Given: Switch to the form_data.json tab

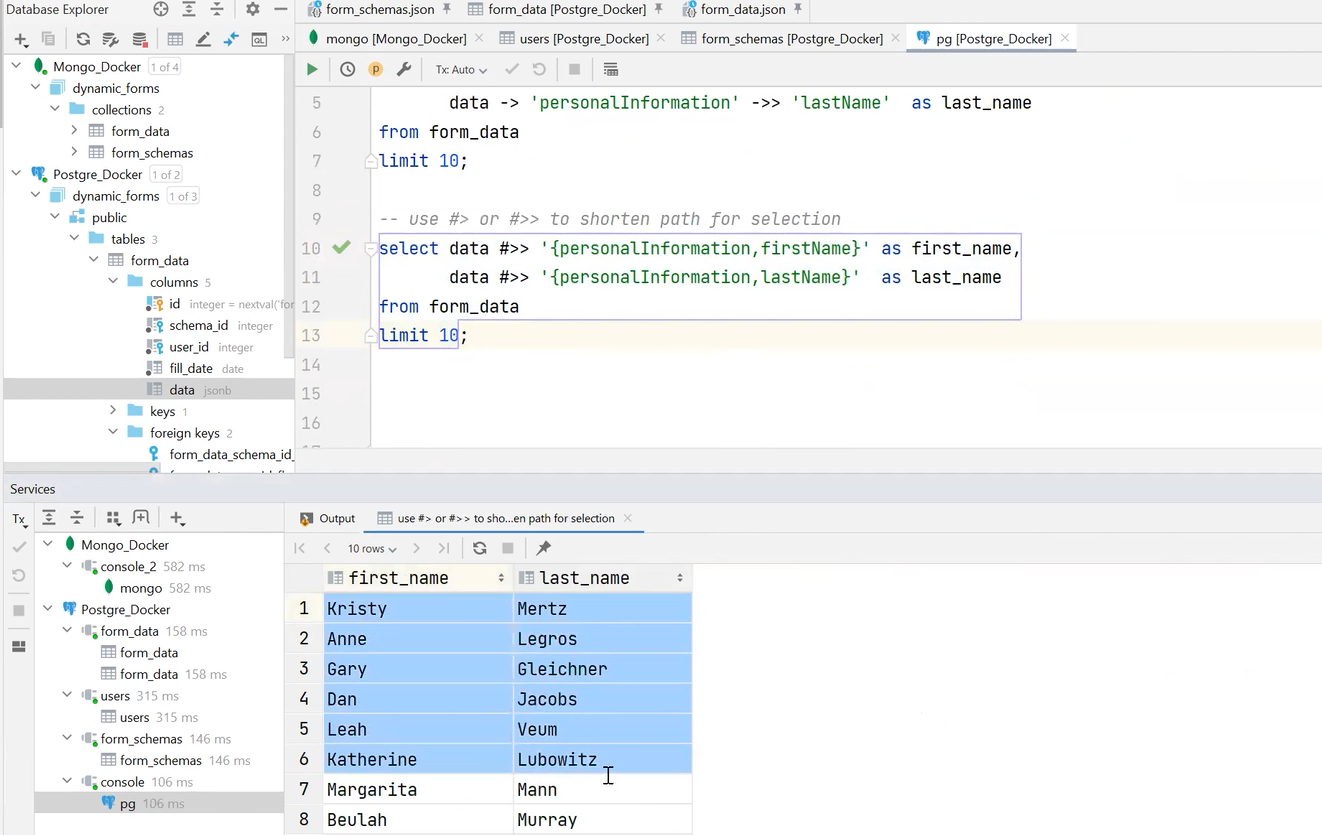Looking at the screenshot, I should point(742,10).
